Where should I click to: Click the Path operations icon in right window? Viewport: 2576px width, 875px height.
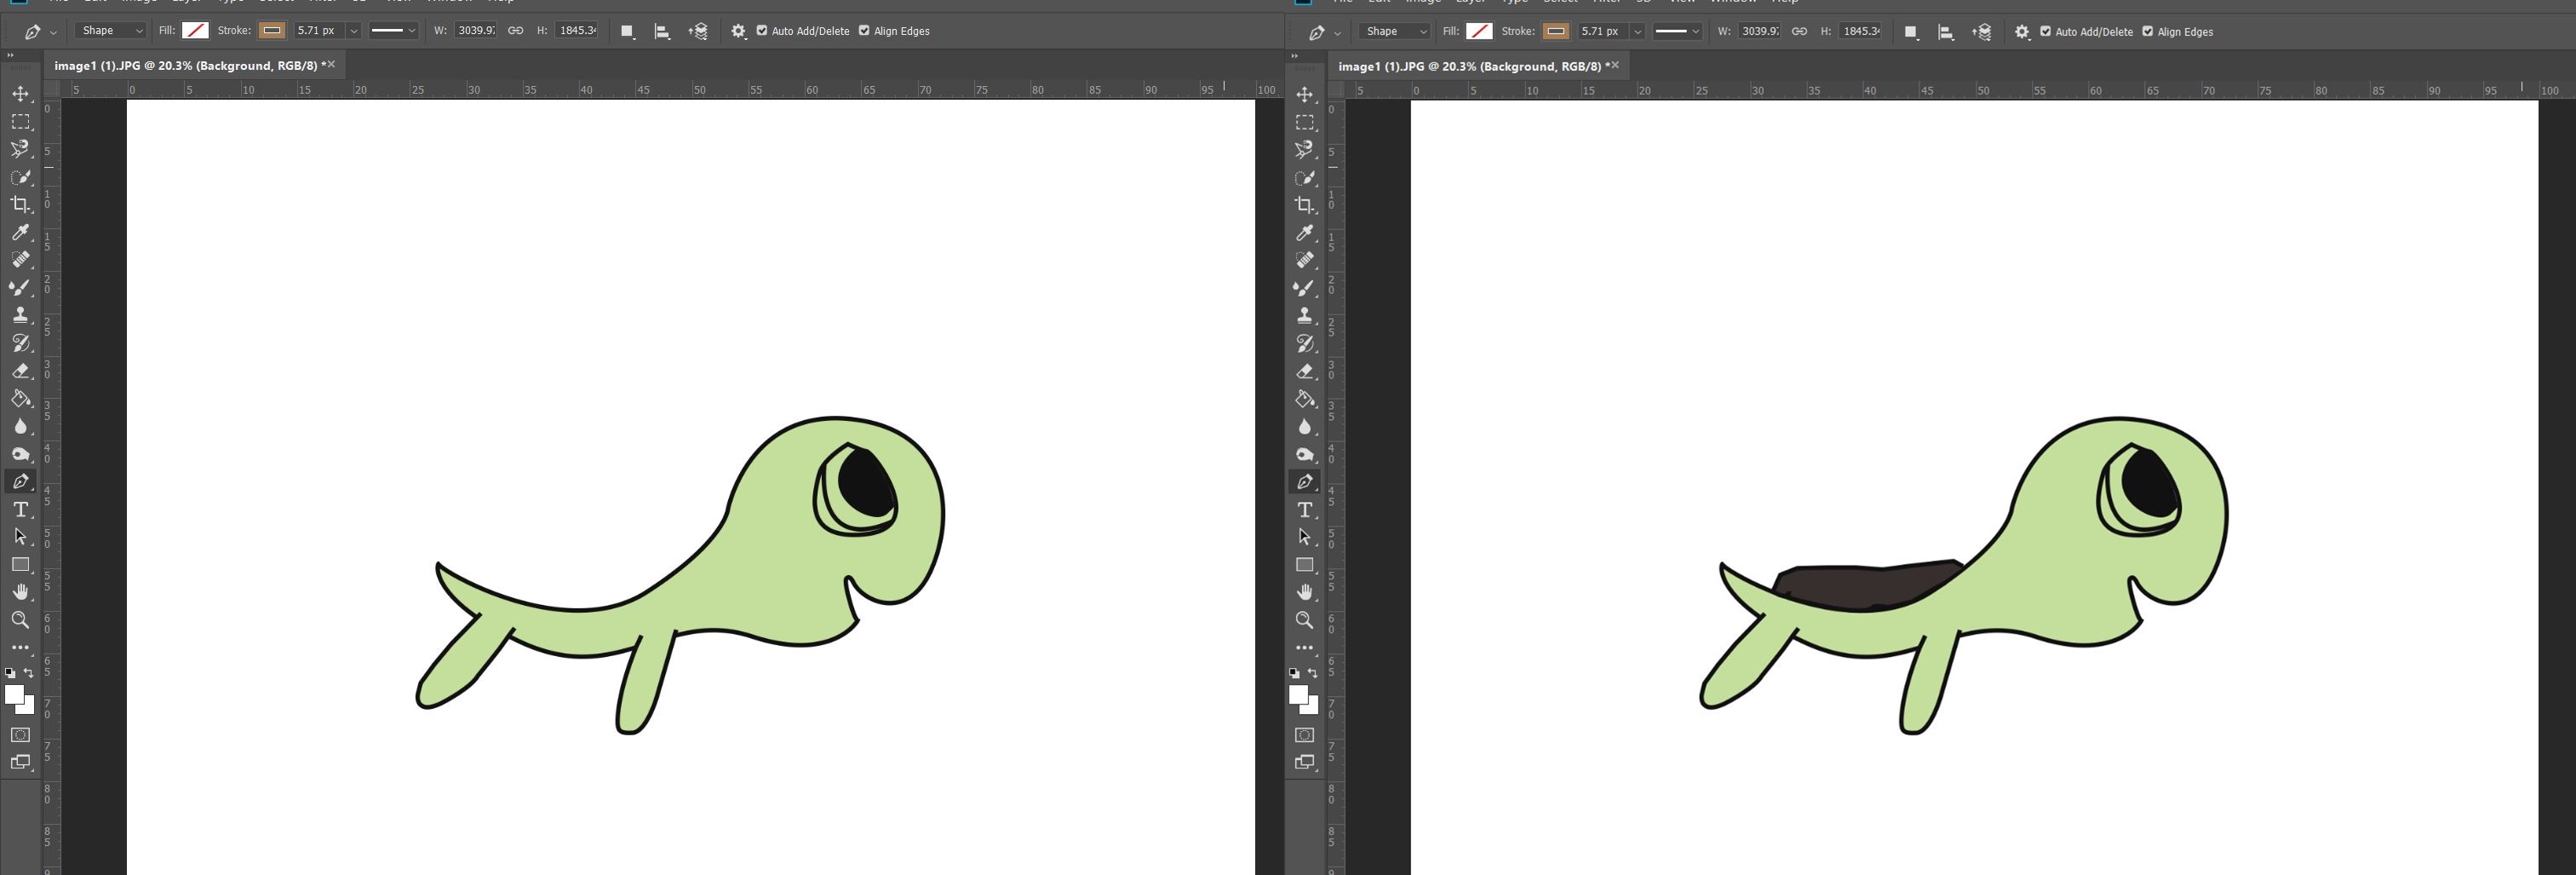click(x=1911, y=32)
